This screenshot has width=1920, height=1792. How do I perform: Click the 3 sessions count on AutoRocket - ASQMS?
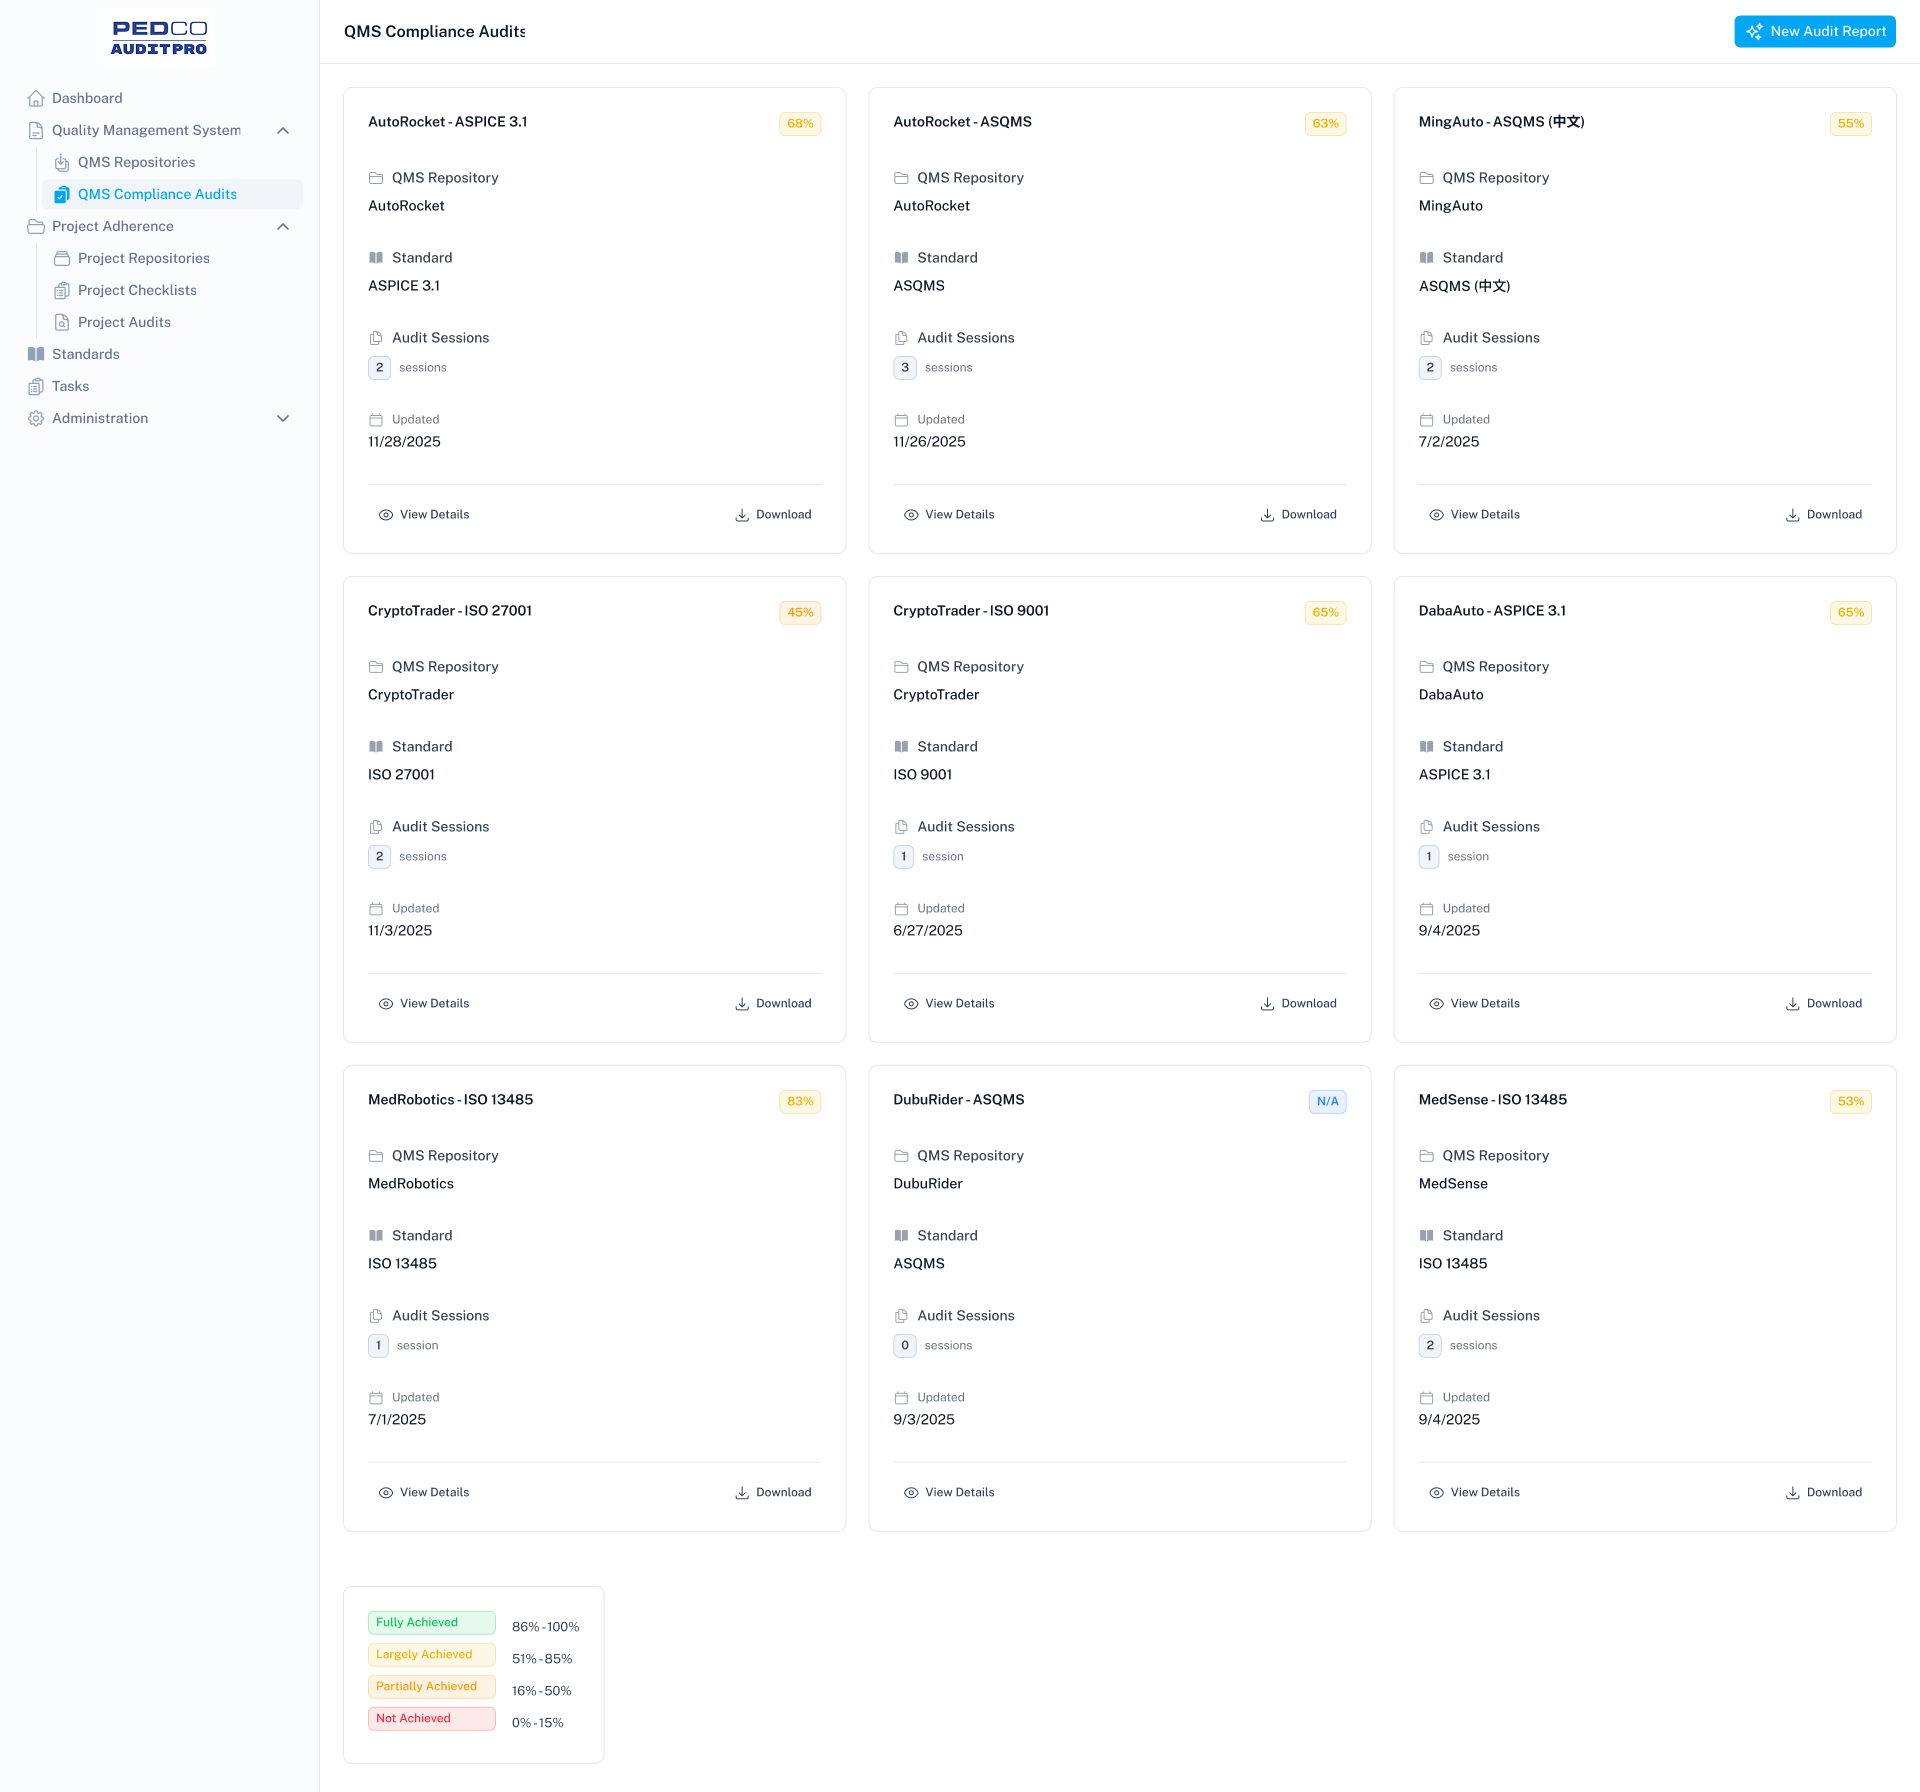(905, 368)
